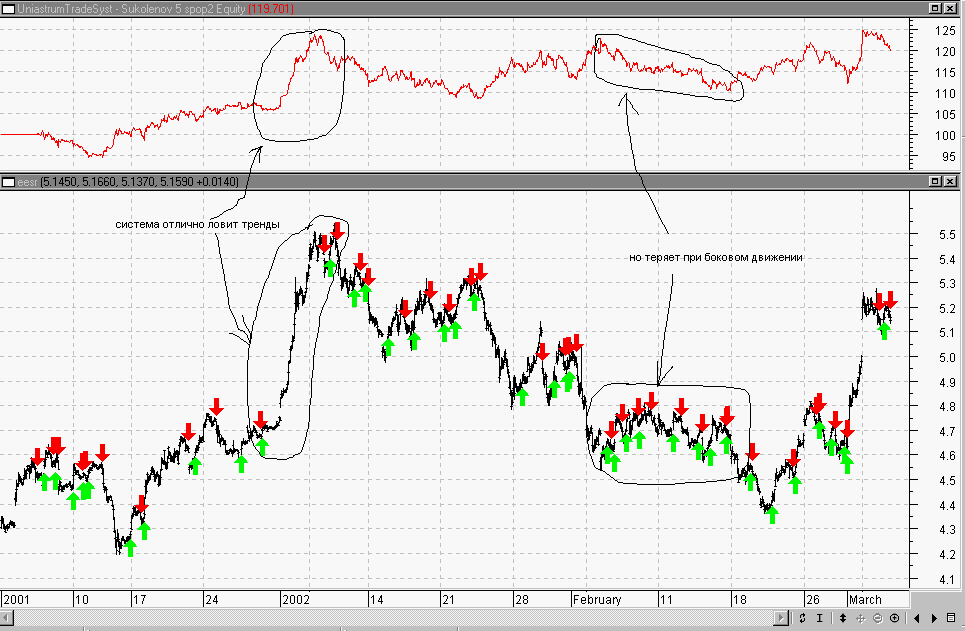Select the I-beam text cursor tool
The width and height of the screenshot is (965, 631).
[820, 617]
